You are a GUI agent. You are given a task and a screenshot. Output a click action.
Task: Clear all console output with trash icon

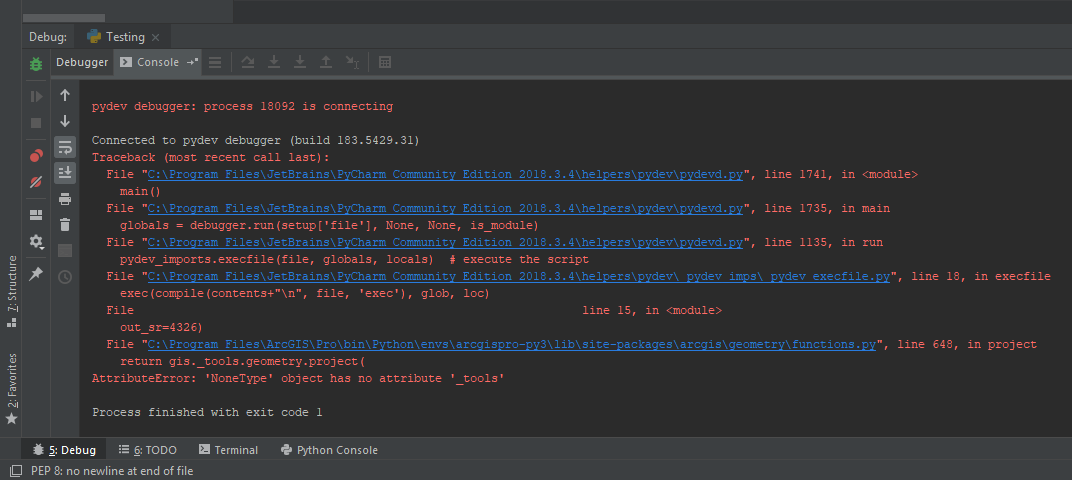pos(65,224)
